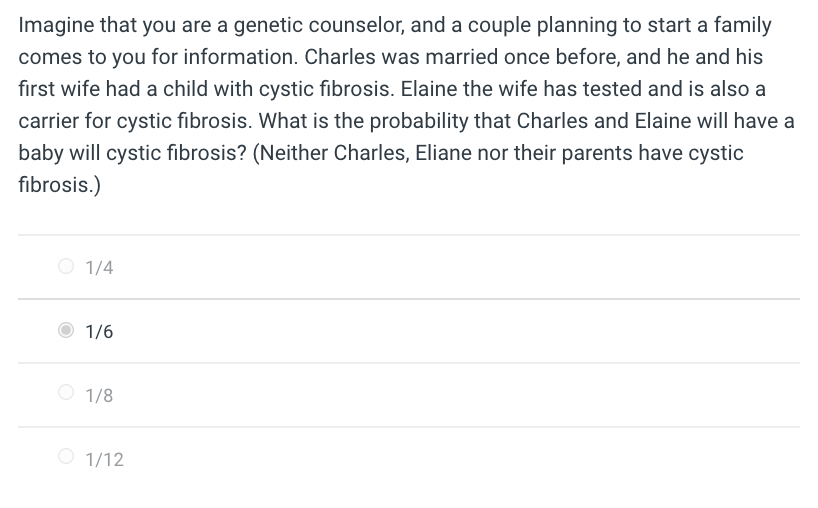
Task: Click empty area of the 1/6 answer row
Action: click(x=450, y=332)
